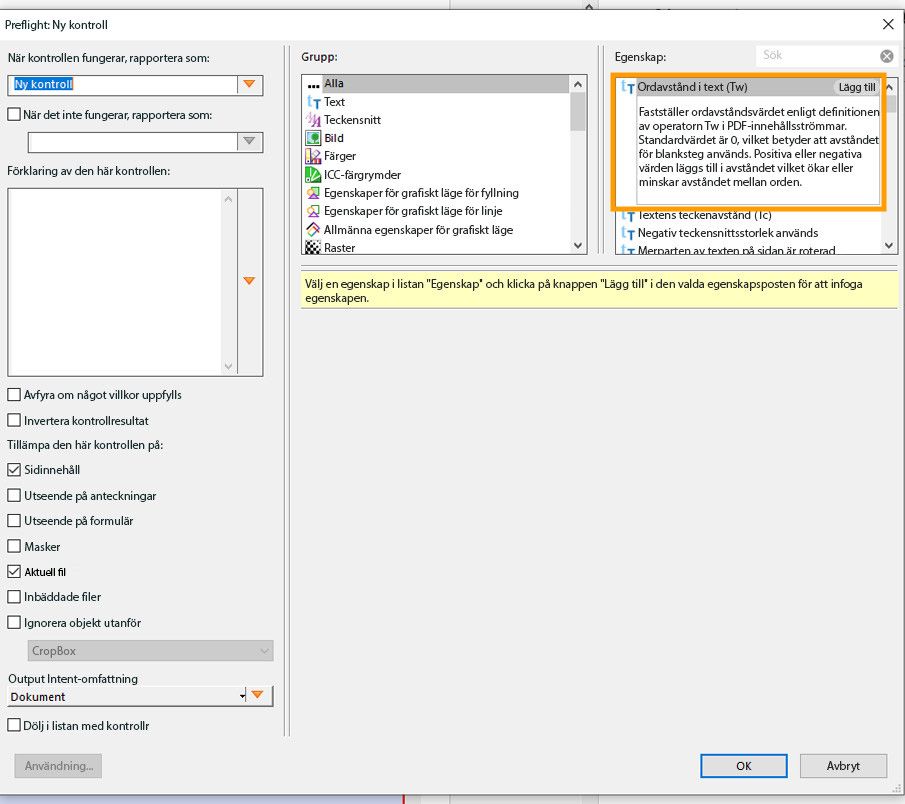The height and width of the screenshot is (804, 905).
Task: Click the 'Lägg till' button
Action: 857,87
